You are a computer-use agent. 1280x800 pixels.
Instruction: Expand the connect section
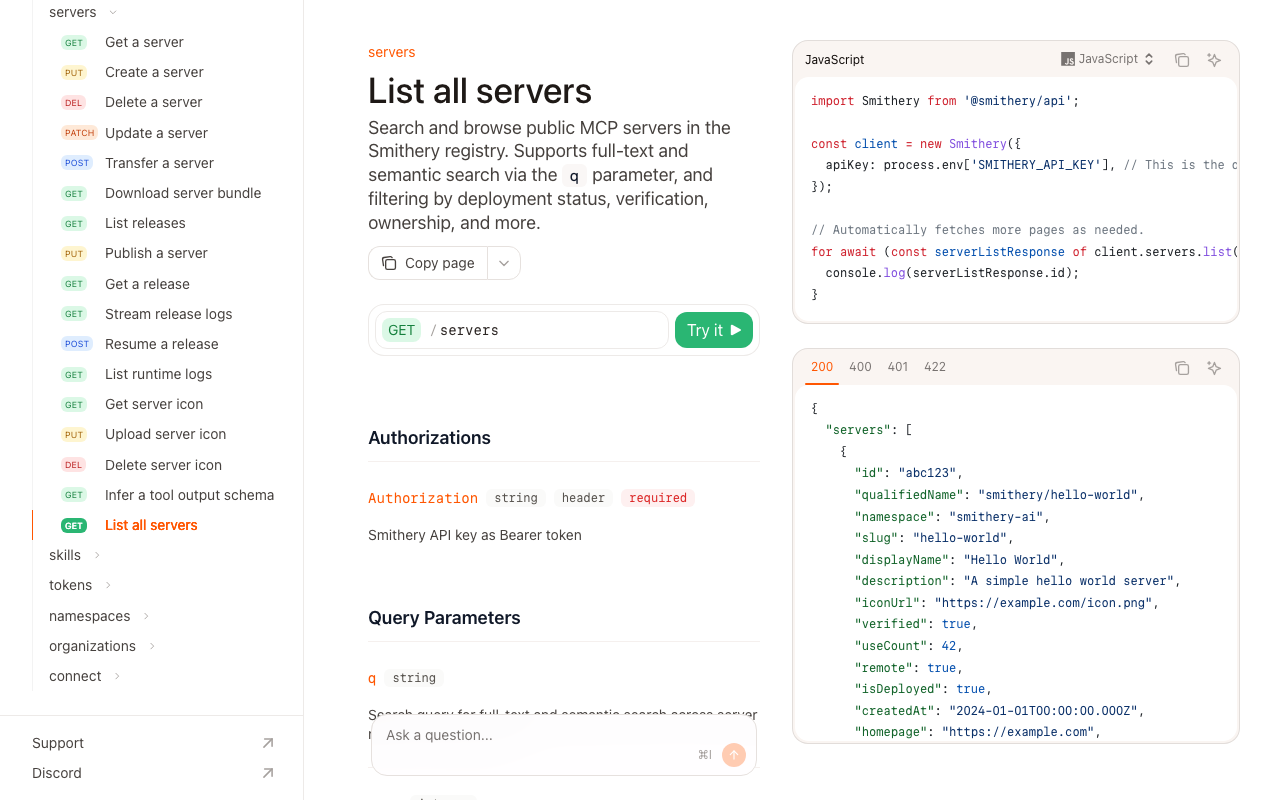[x=117, y=676]
